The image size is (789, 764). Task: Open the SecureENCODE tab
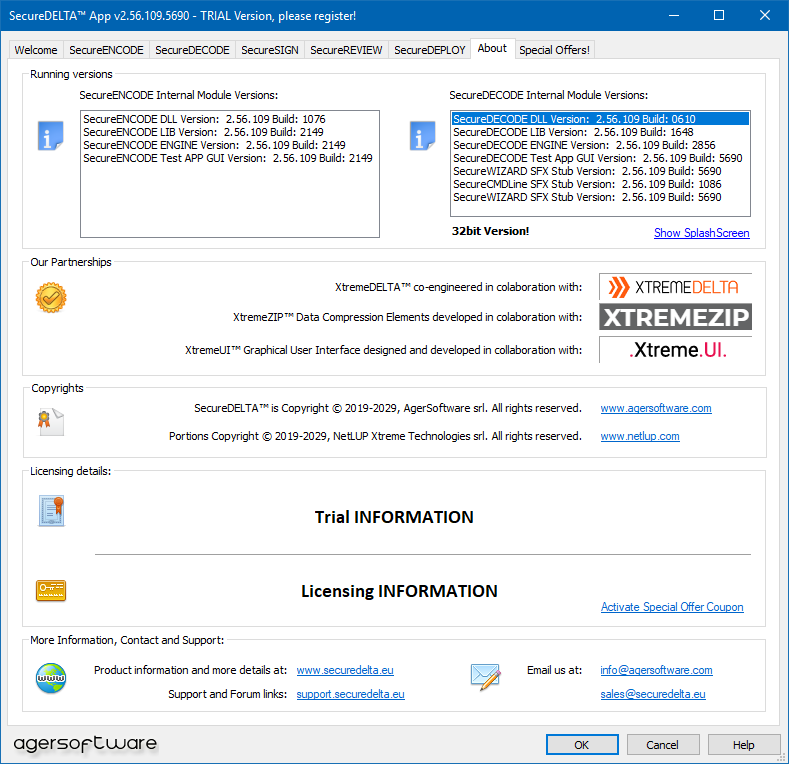pos(106,50)
